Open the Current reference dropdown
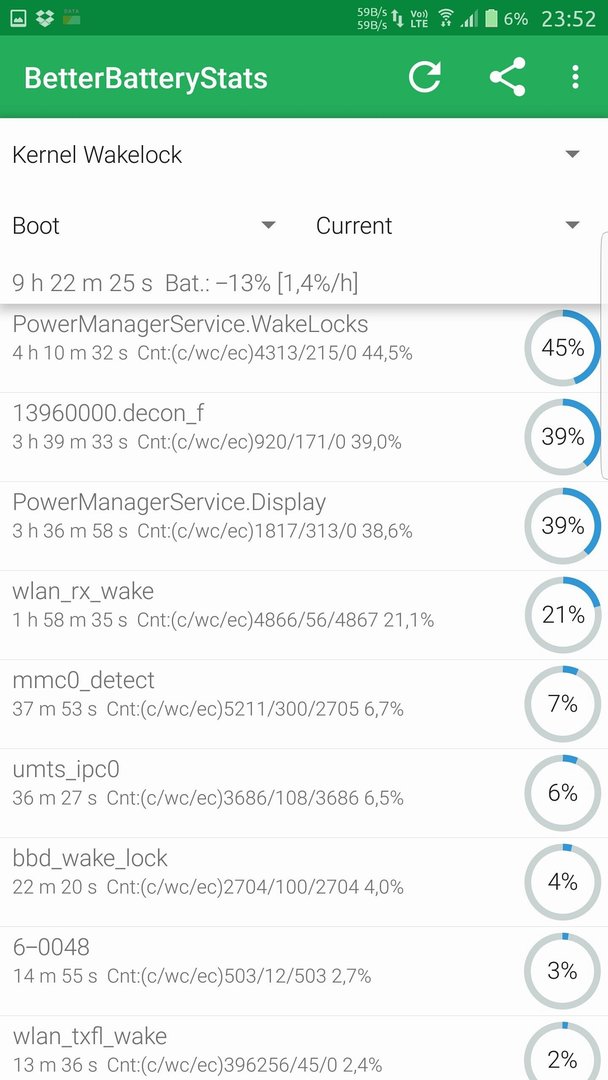608x1080 pixels. pos(448,225)
